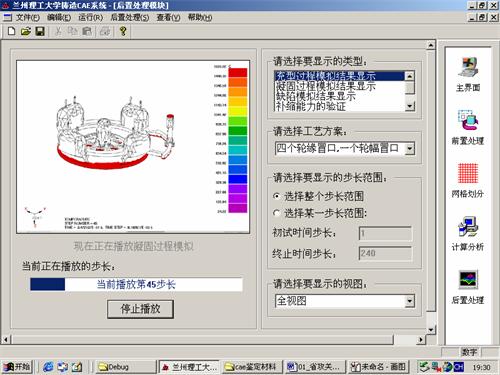The image size is (500, 375).
Task: Click the playback step progress bar
Action: click(136, 285)
